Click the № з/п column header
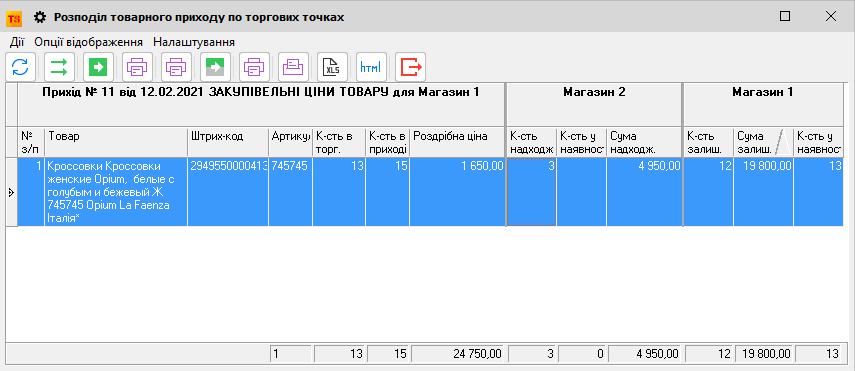 (31, 142)
